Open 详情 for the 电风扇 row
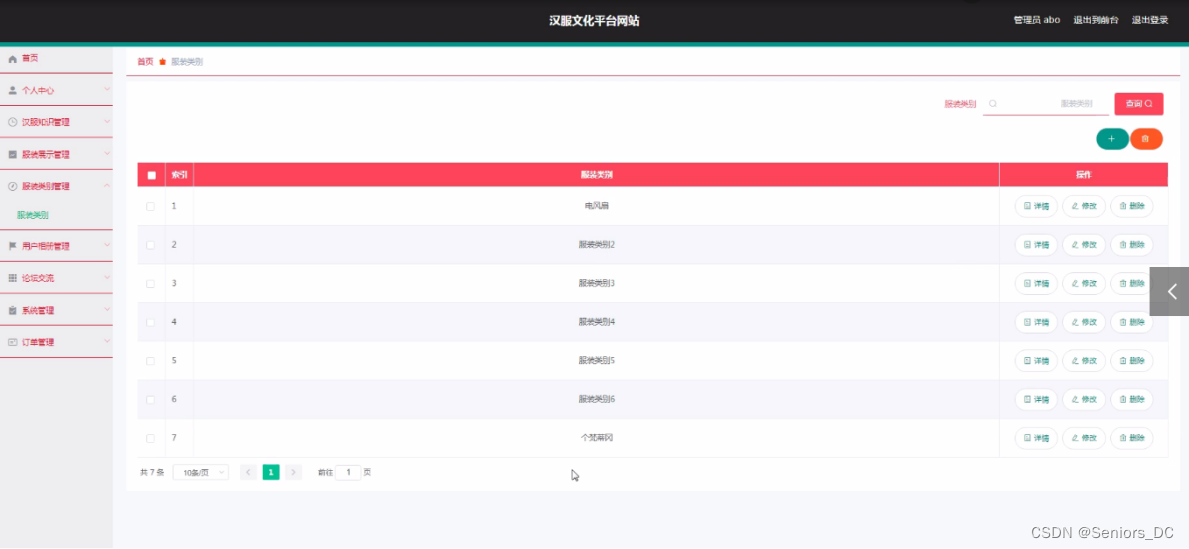This screenshot has width=1189, height=549. 1036,206
